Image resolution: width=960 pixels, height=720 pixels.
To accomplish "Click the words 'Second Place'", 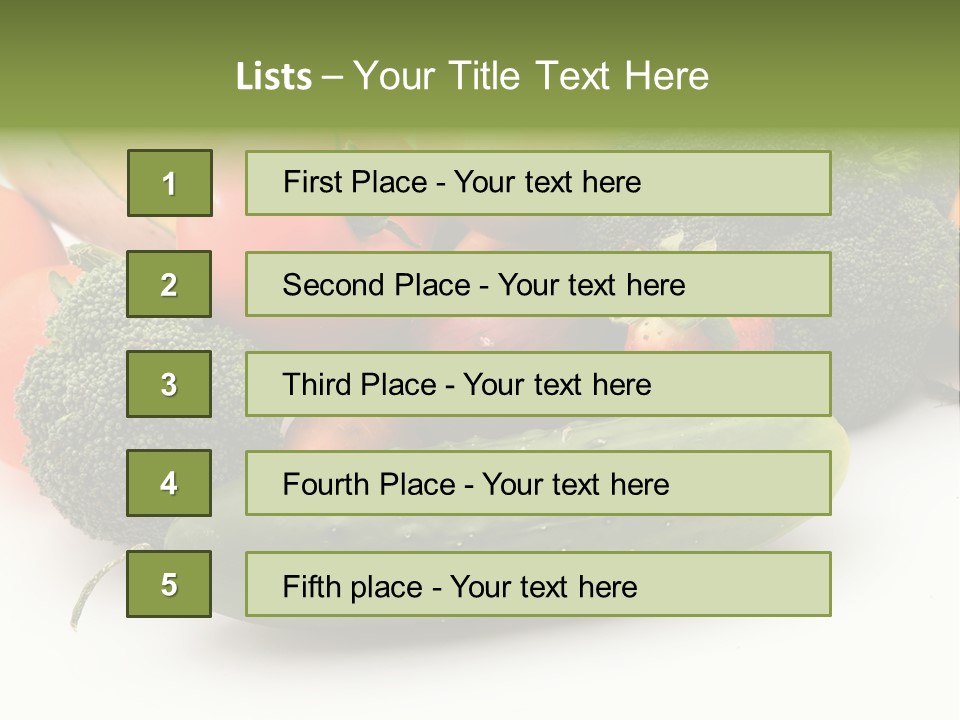I will [377, 285].
